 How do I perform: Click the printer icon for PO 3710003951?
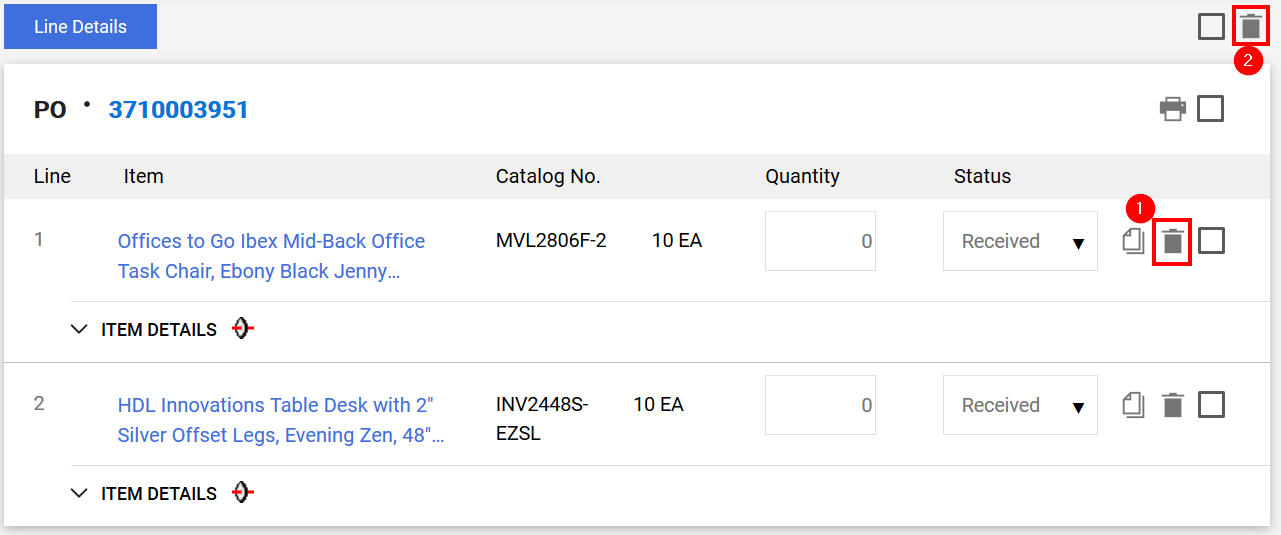coord(1173,108)
